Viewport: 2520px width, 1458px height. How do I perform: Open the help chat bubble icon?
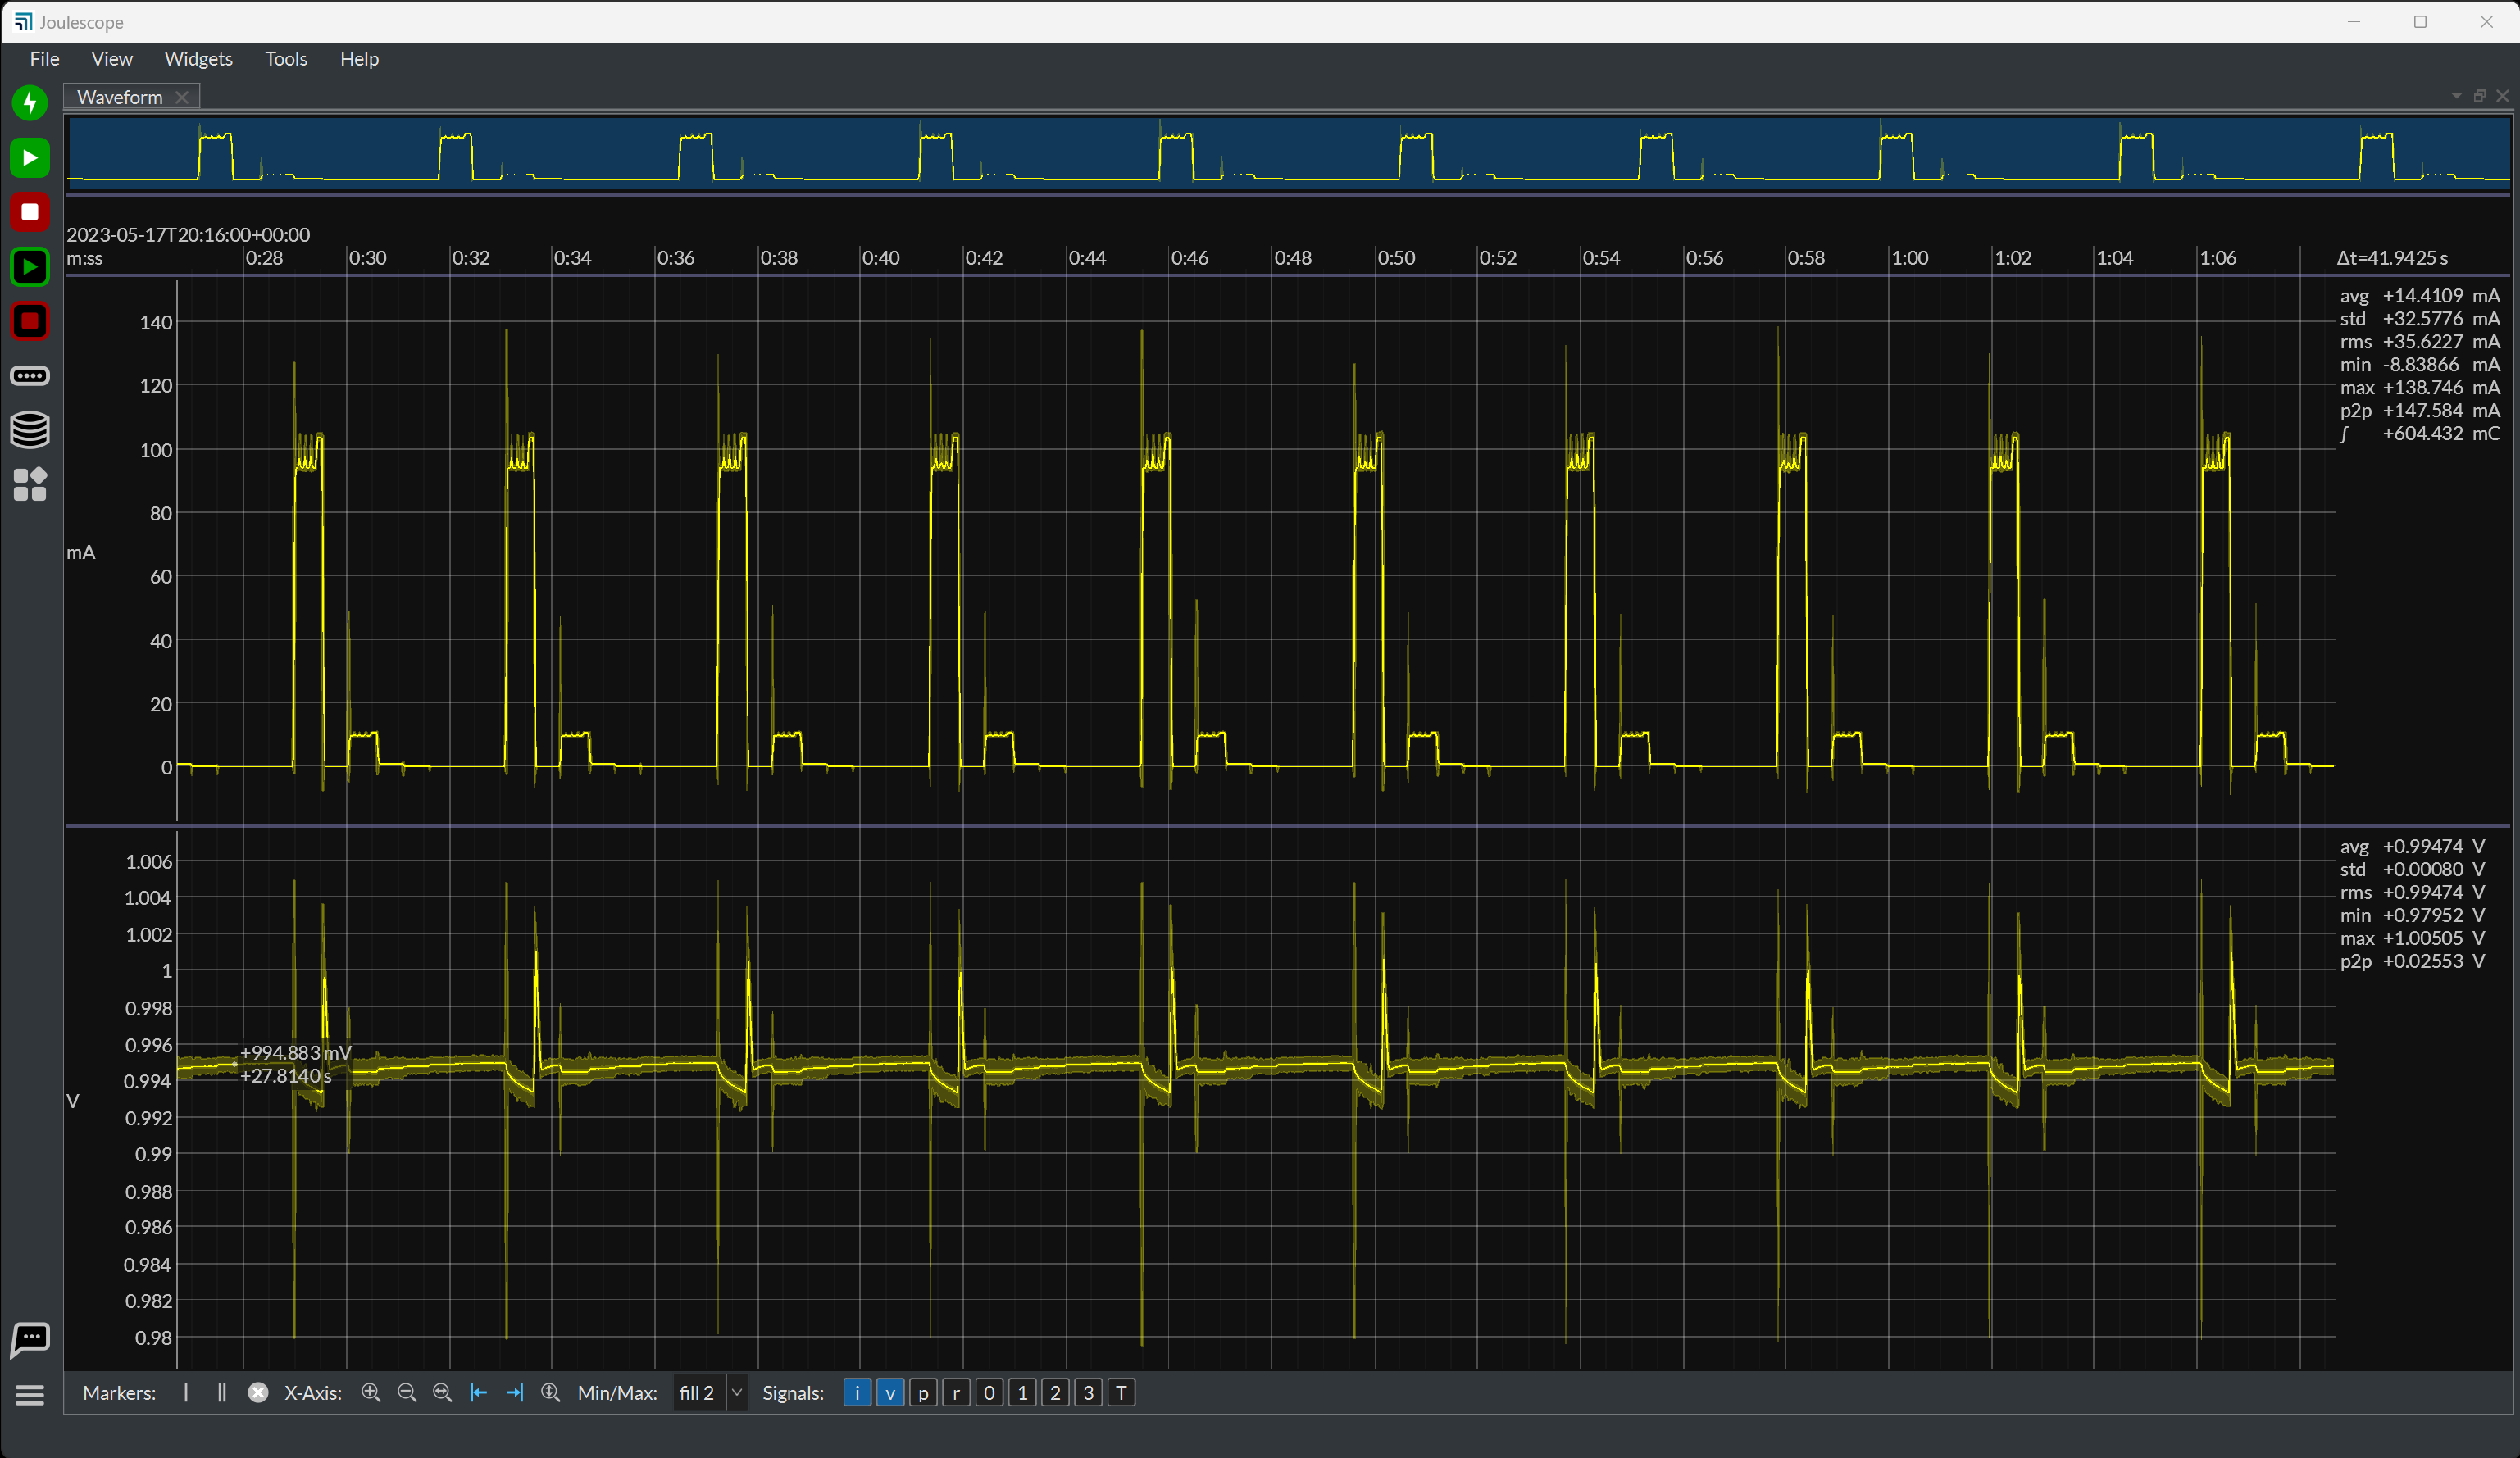pos(30,1340)
